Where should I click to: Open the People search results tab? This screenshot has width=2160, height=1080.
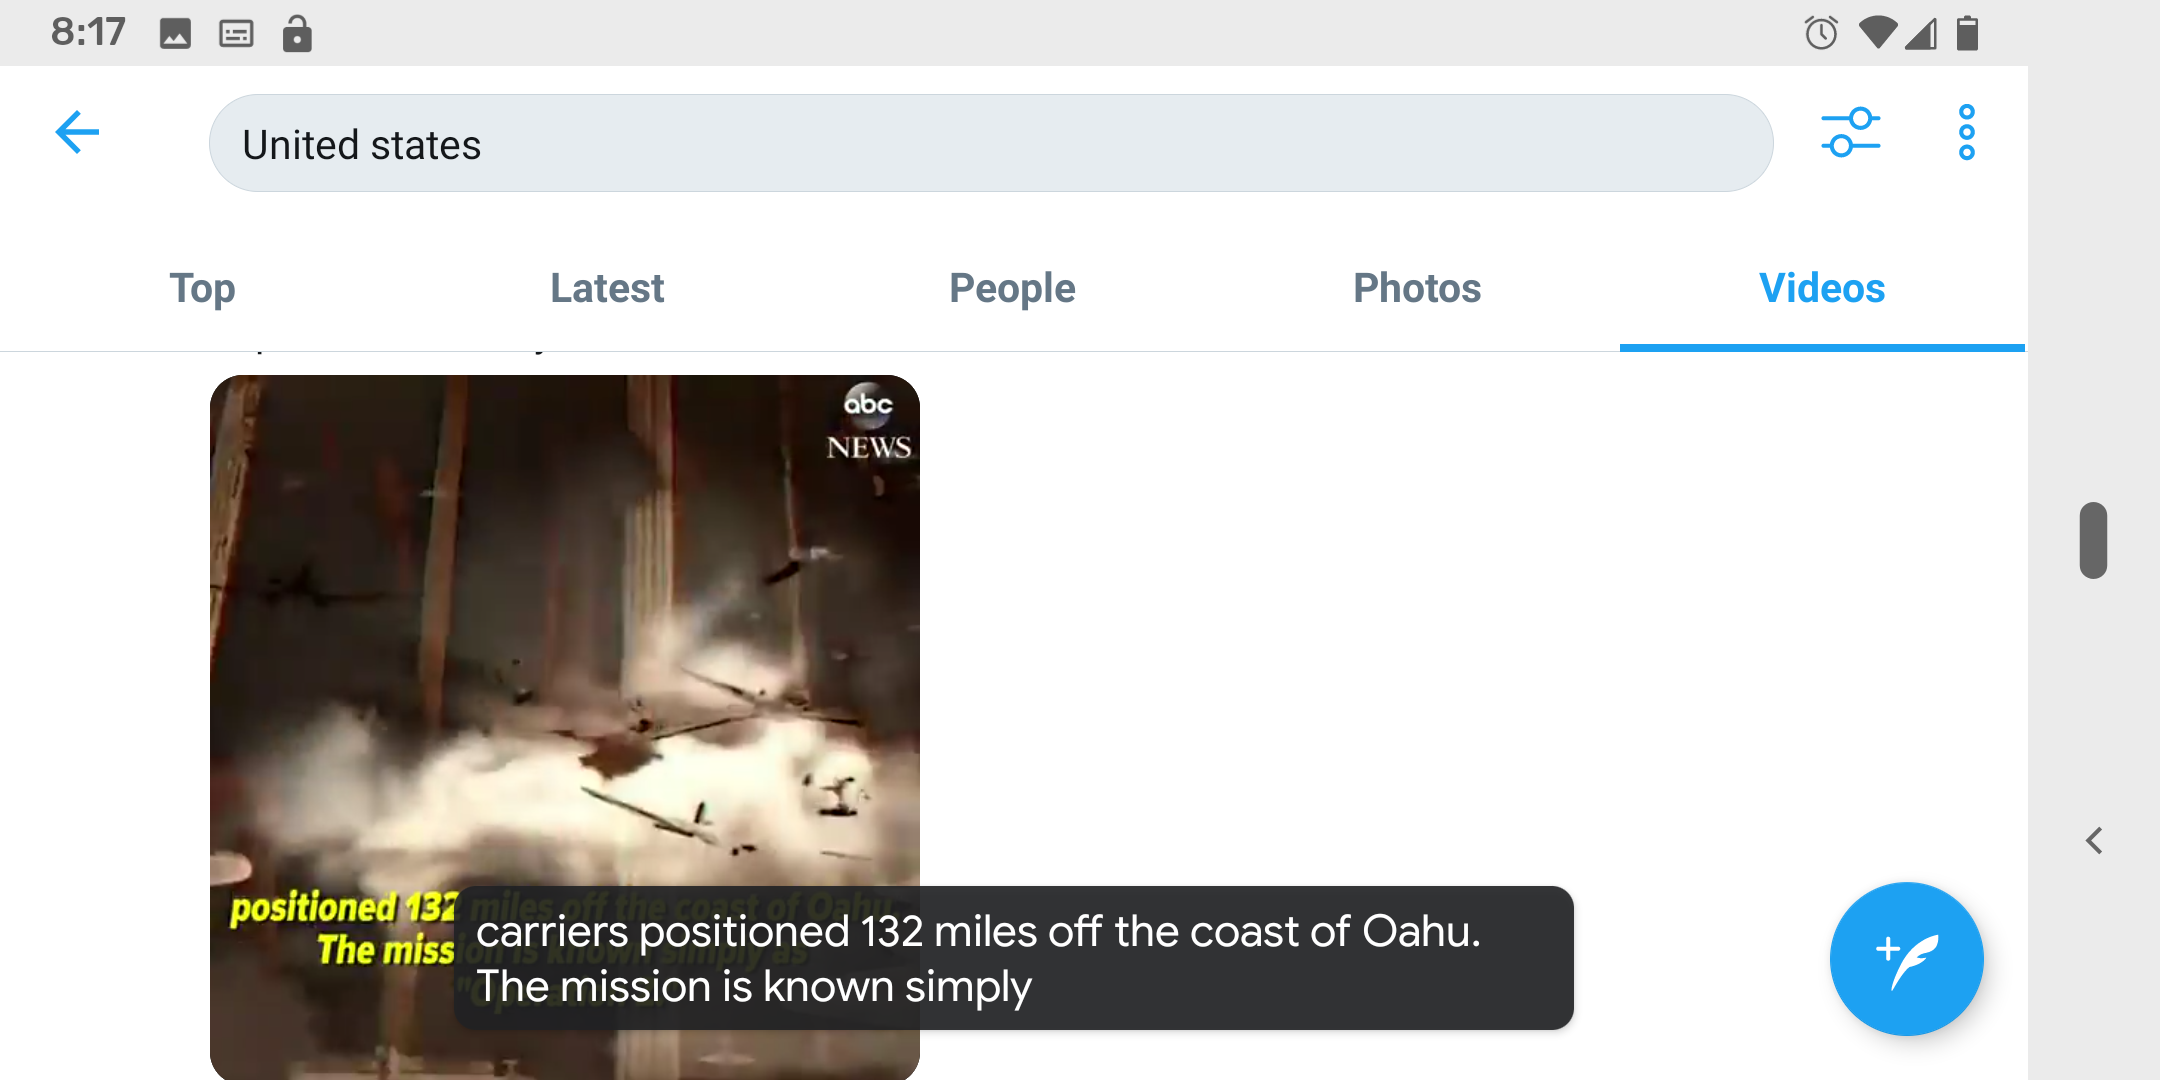point(1012,288)
